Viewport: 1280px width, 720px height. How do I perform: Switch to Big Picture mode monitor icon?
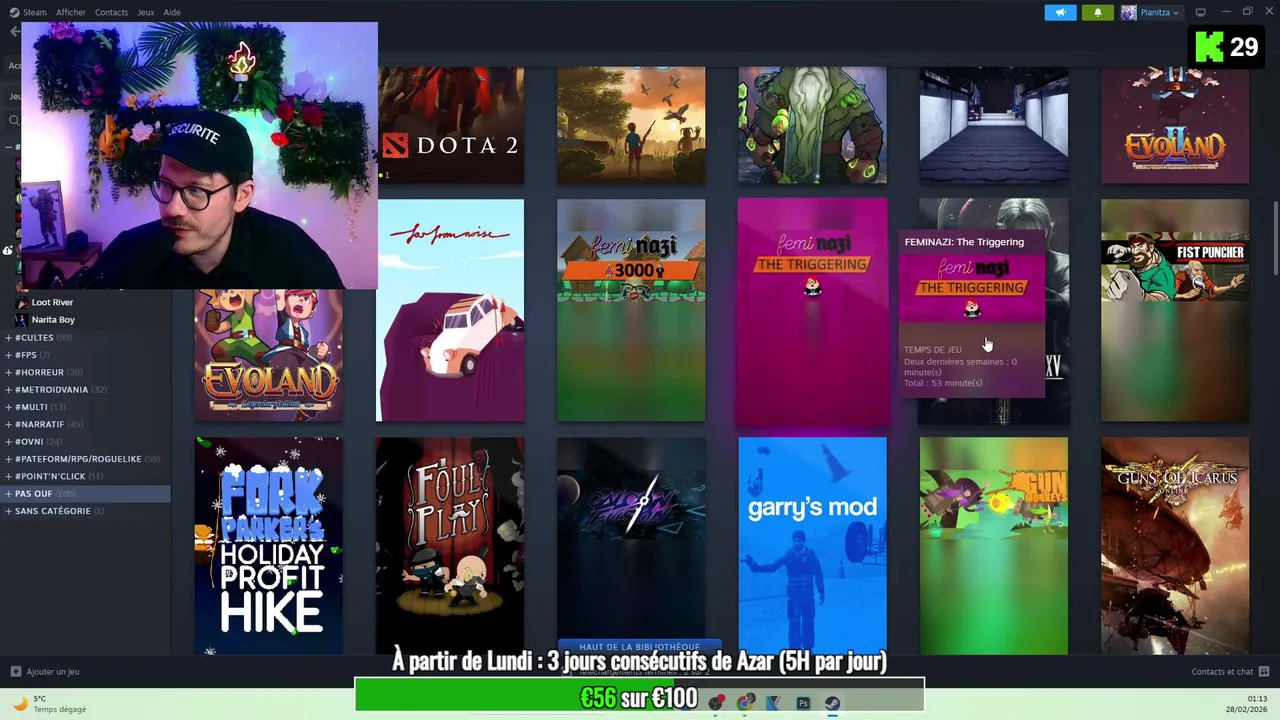[x=1200, y=12]
